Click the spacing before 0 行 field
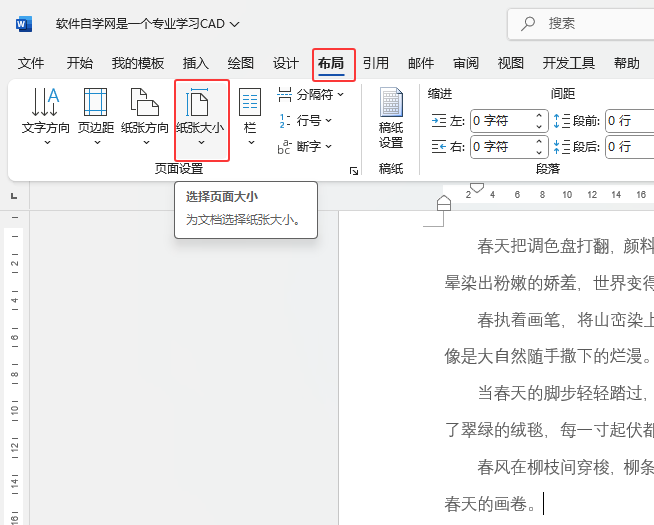This screenshot has width=654, height=525. click(x=630, y=121)
